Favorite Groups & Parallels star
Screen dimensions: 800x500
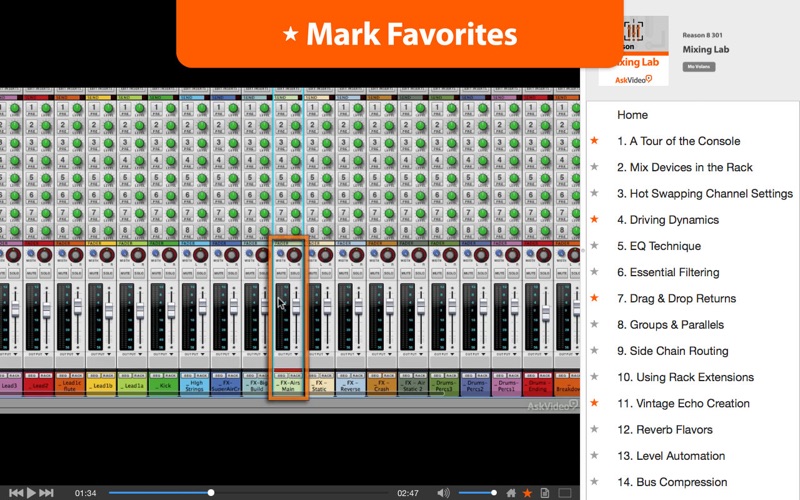(x=594, y=324)
